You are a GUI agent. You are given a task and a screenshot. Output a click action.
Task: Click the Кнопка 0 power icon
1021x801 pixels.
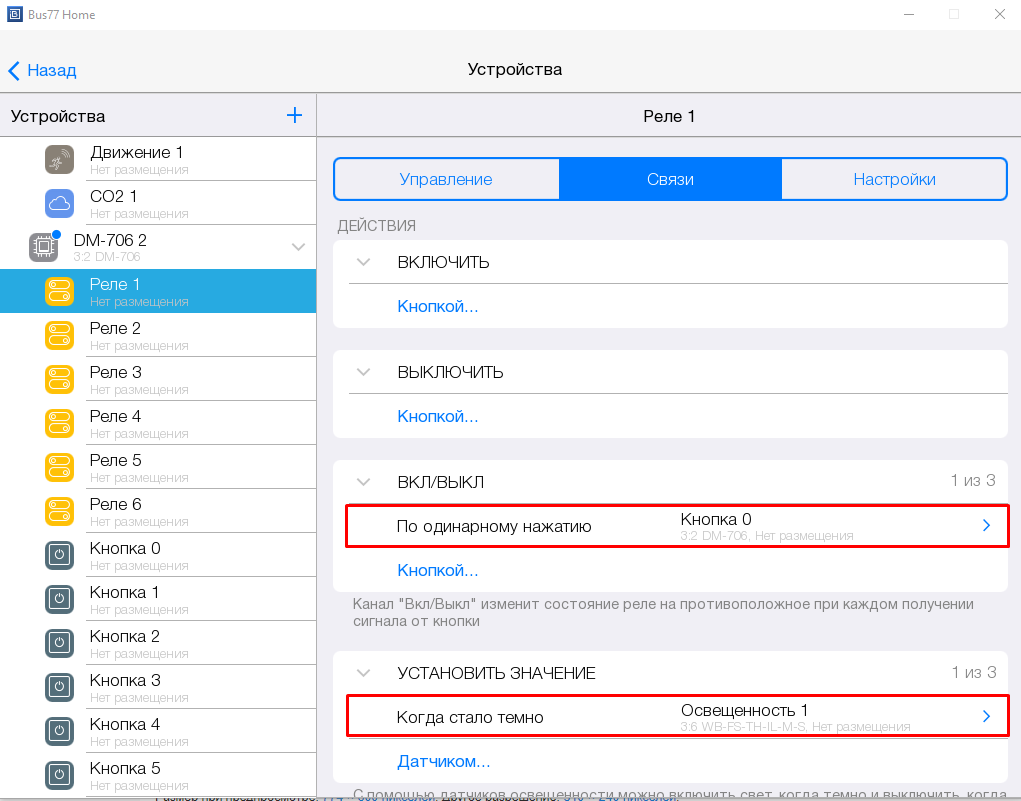click(x=60, y=556)
